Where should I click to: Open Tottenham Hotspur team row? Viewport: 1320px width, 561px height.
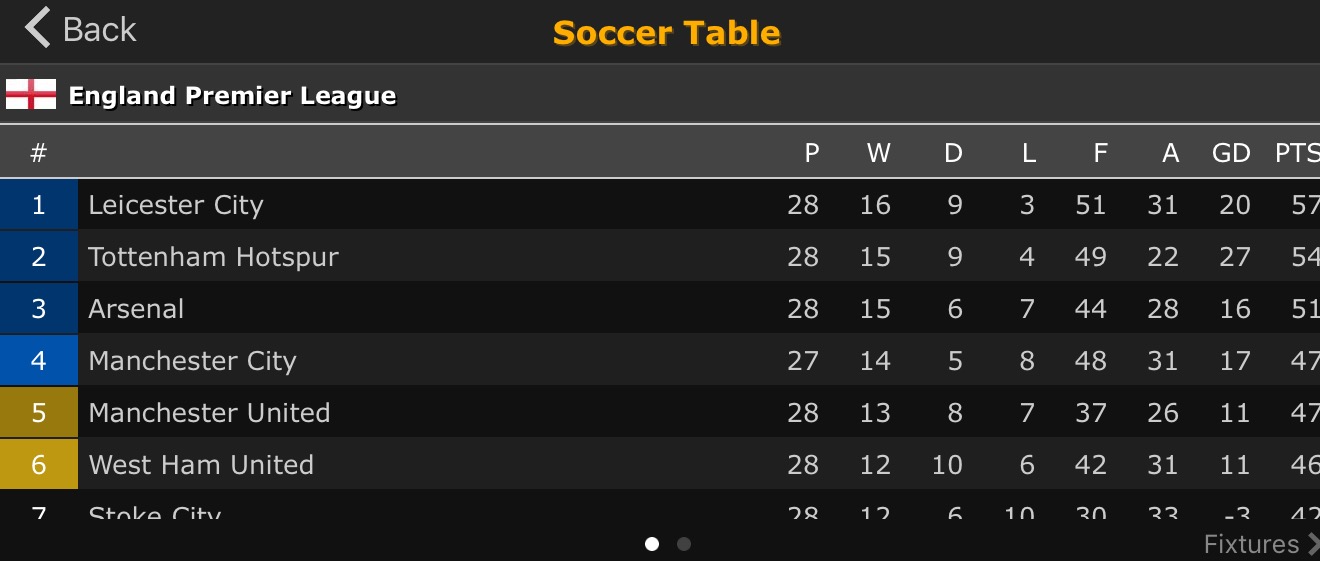click(213, 257)
